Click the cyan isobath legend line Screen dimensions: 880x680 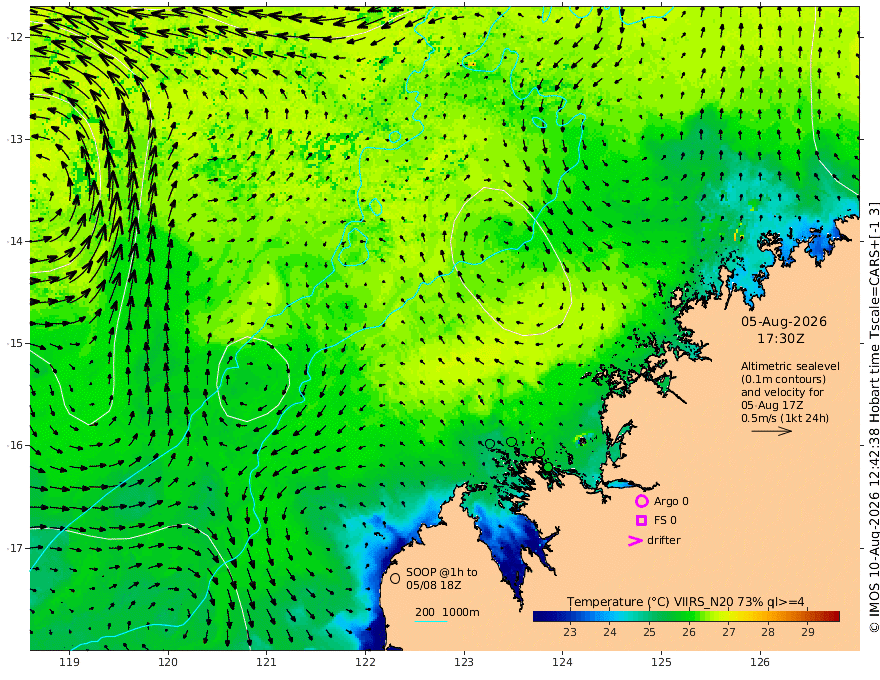point(431,622)
